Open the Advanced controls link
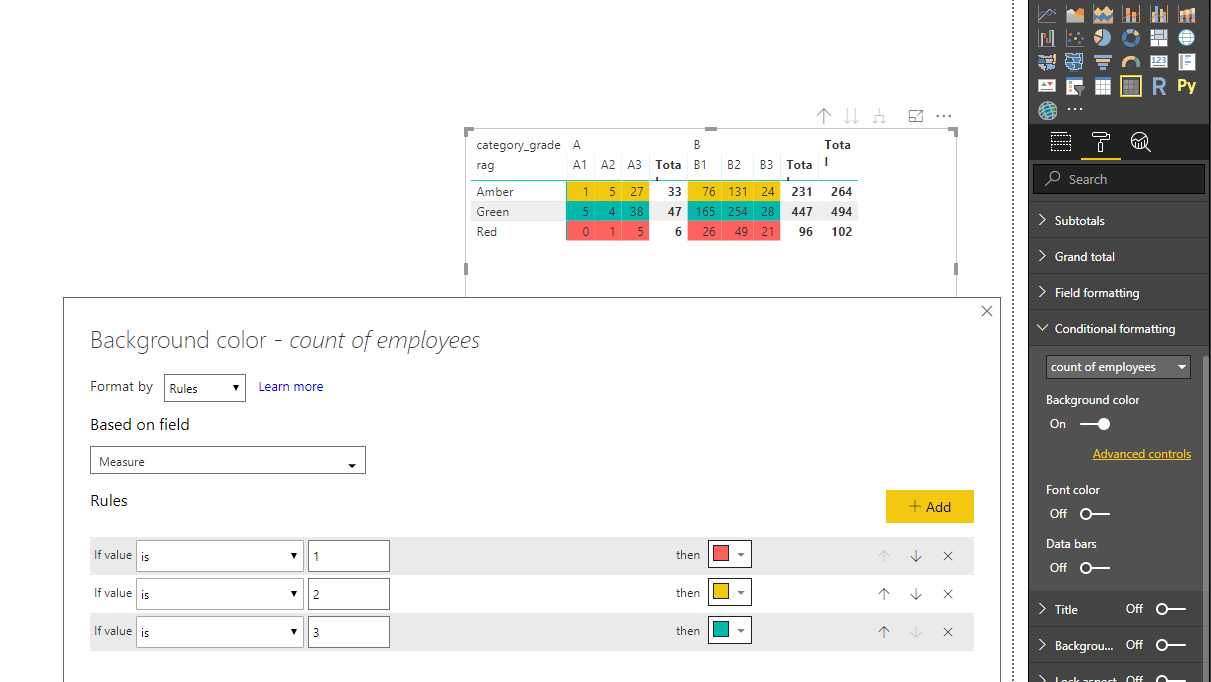Viewport: 1211px width, 682px height. pyautogui.click(x=1142, y=454)
